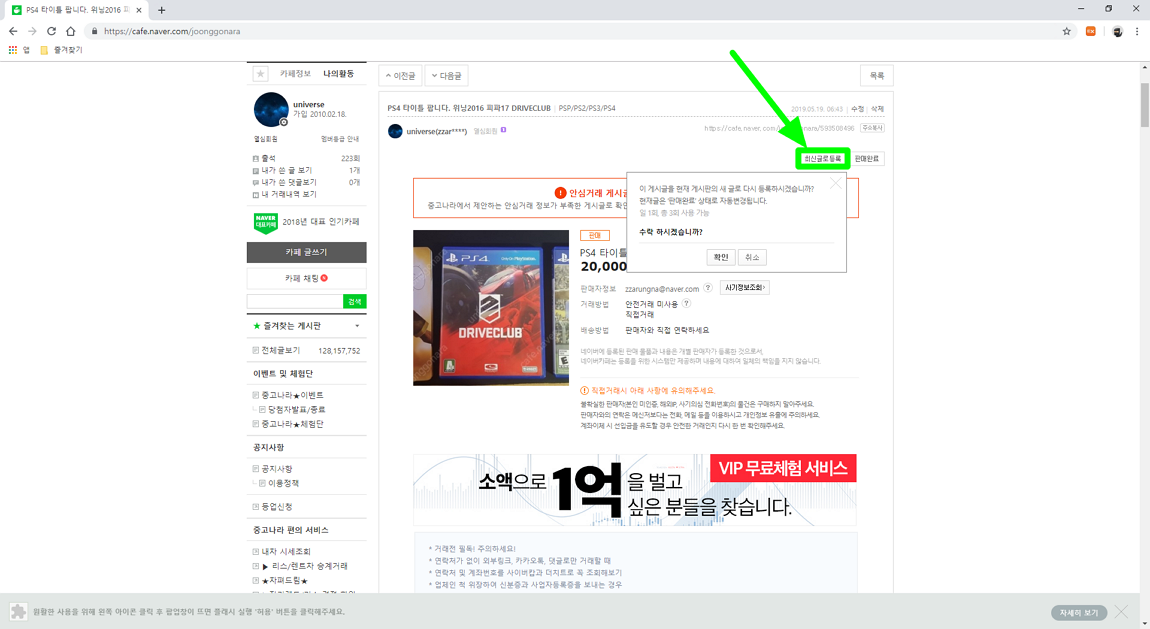The height and width of the screenshot is (629, 1150).
Task: Click the page vertical scrollbar thumb
Action: [1144, 105]
